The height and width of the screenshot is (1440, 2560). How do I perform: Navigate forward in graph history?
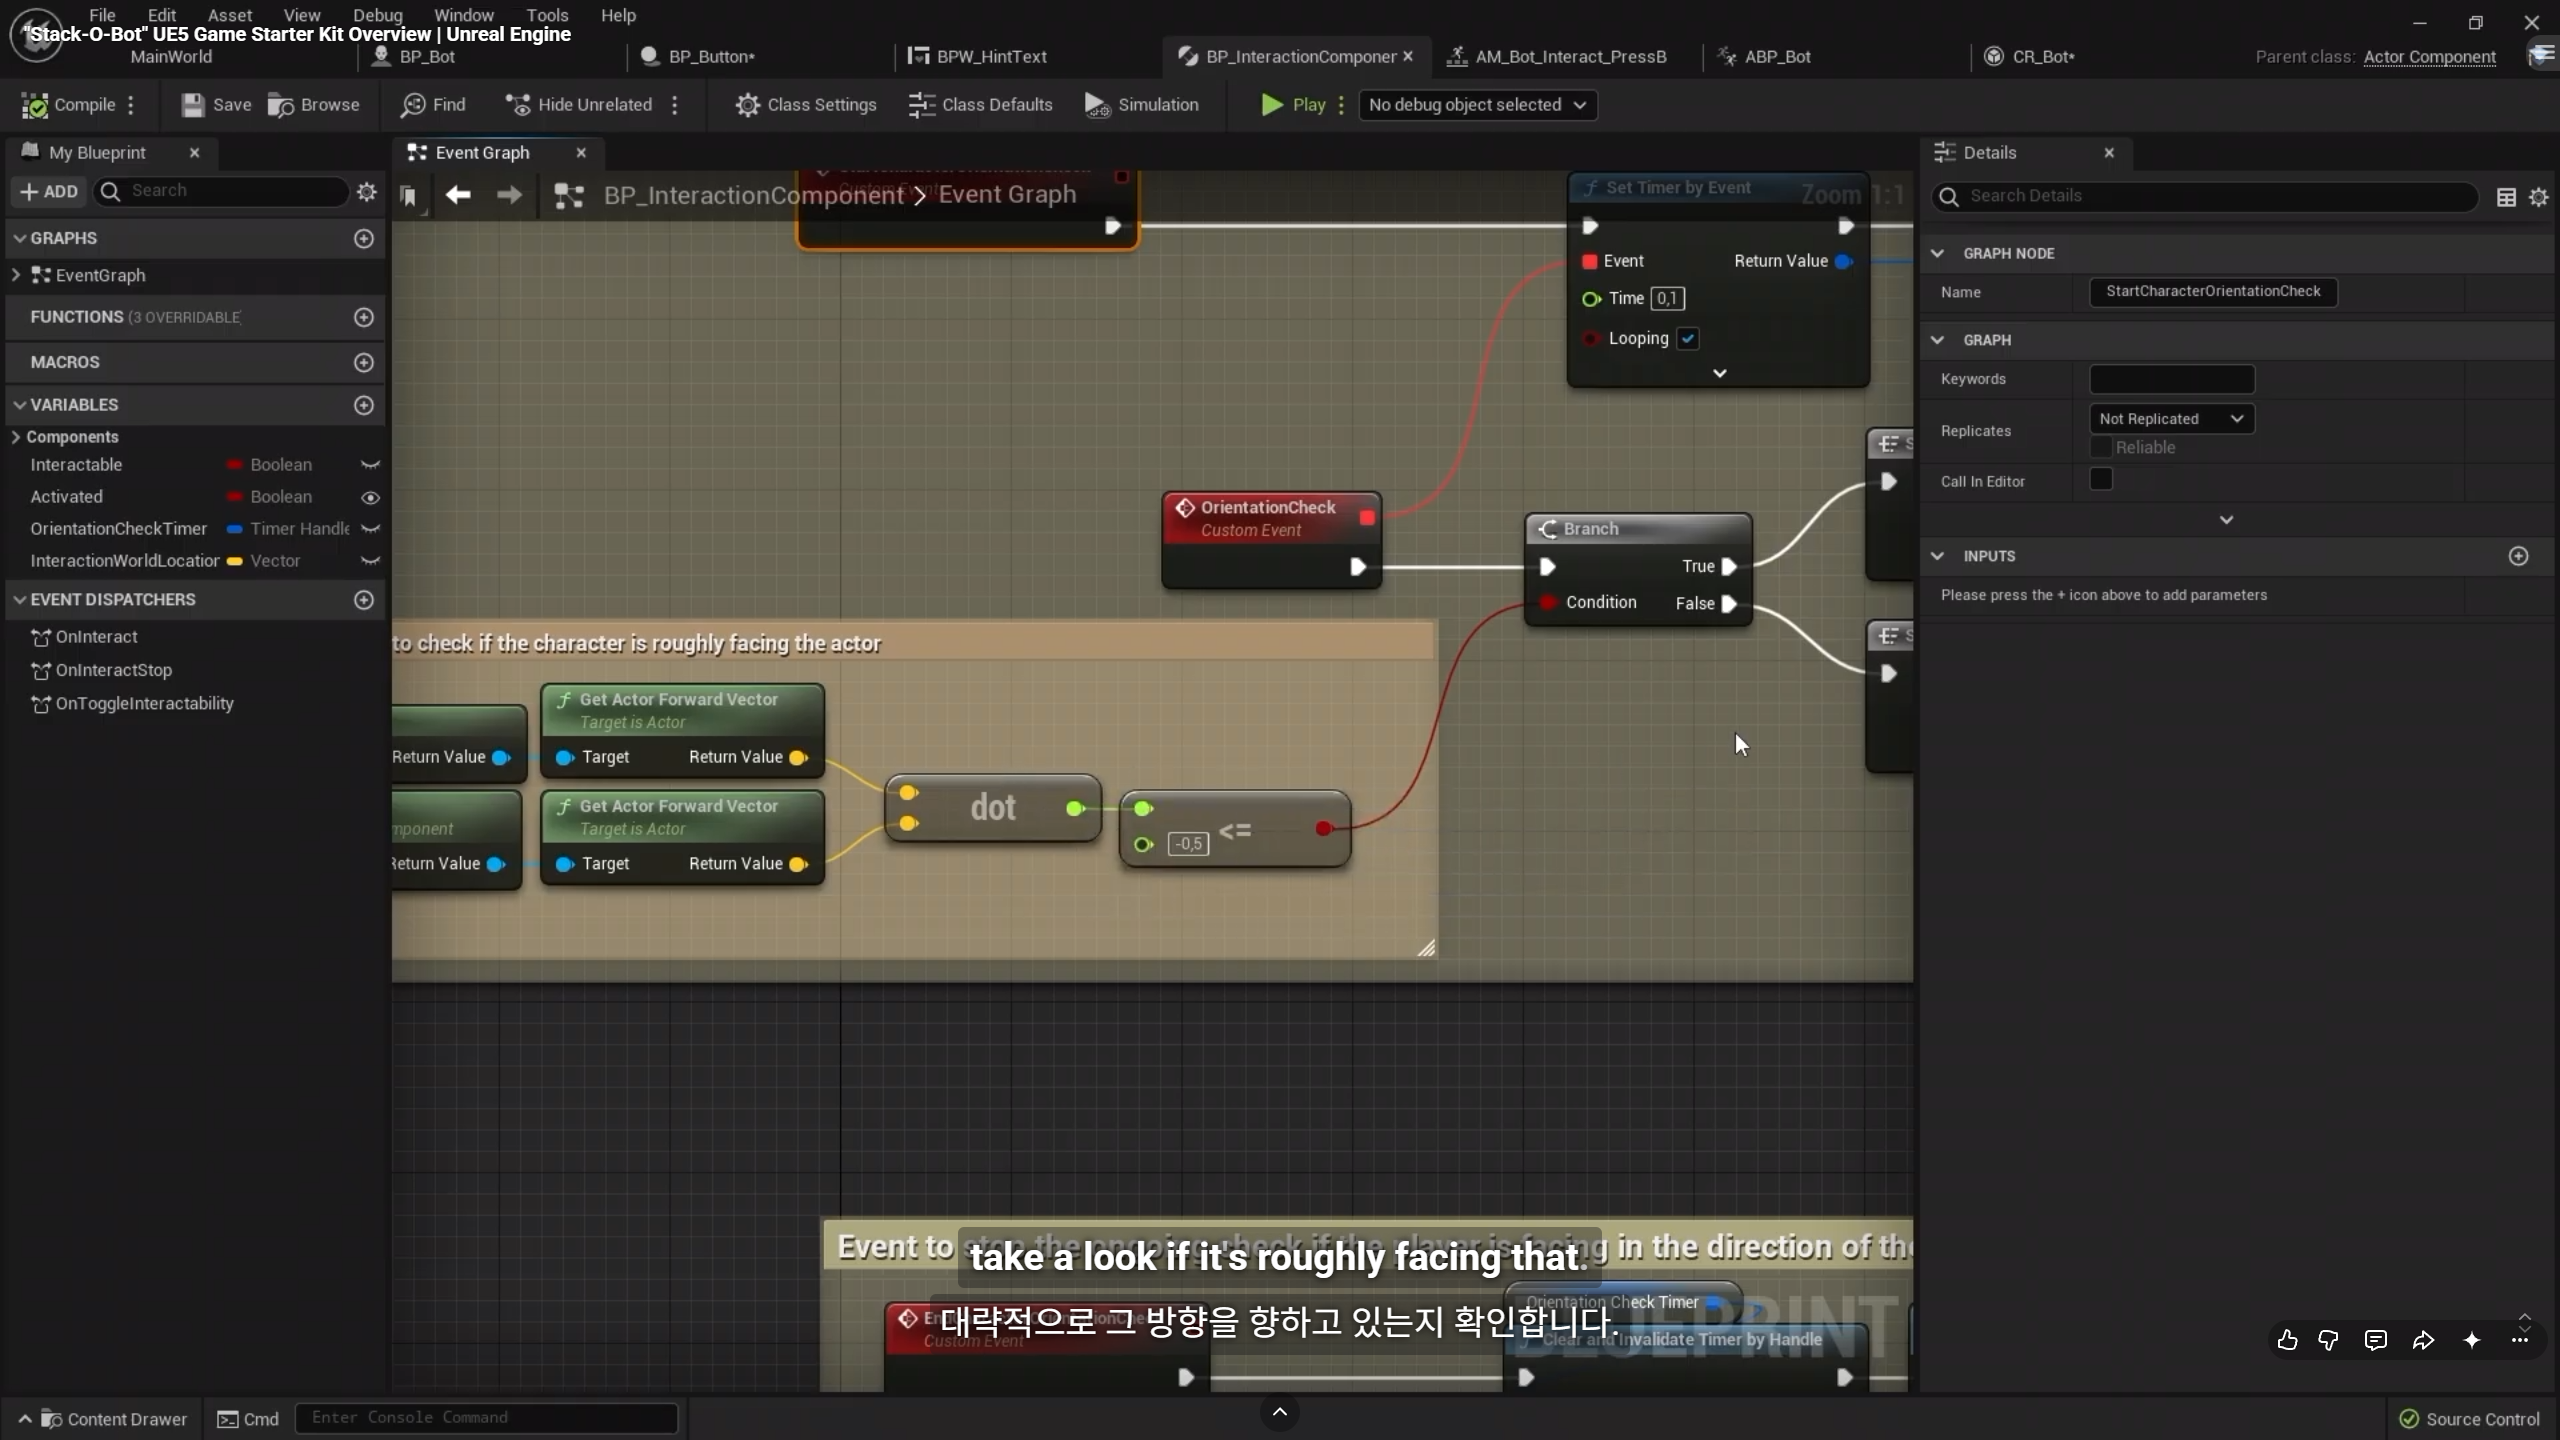coord(509,195)
